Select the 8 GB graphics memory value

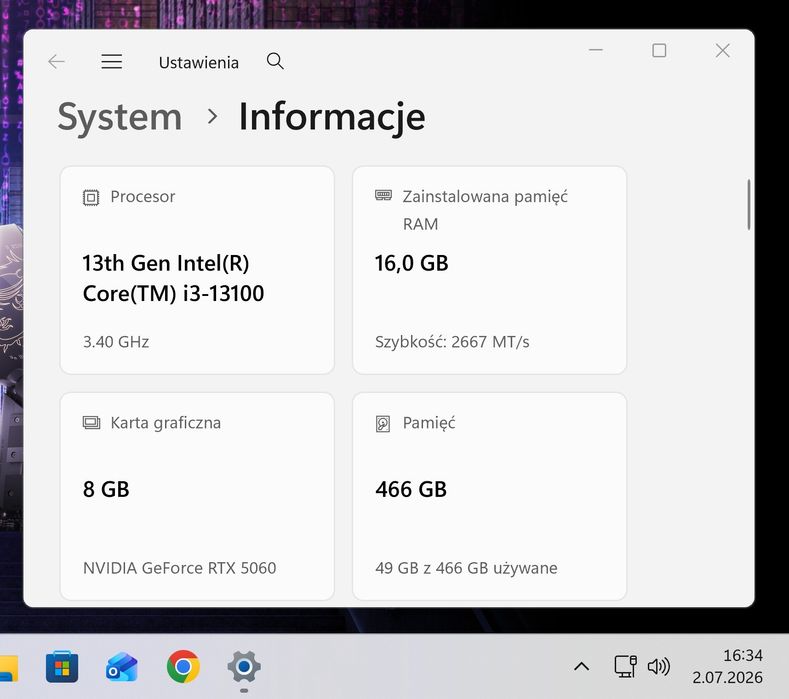pyautogui.click(x=106, y=489)
